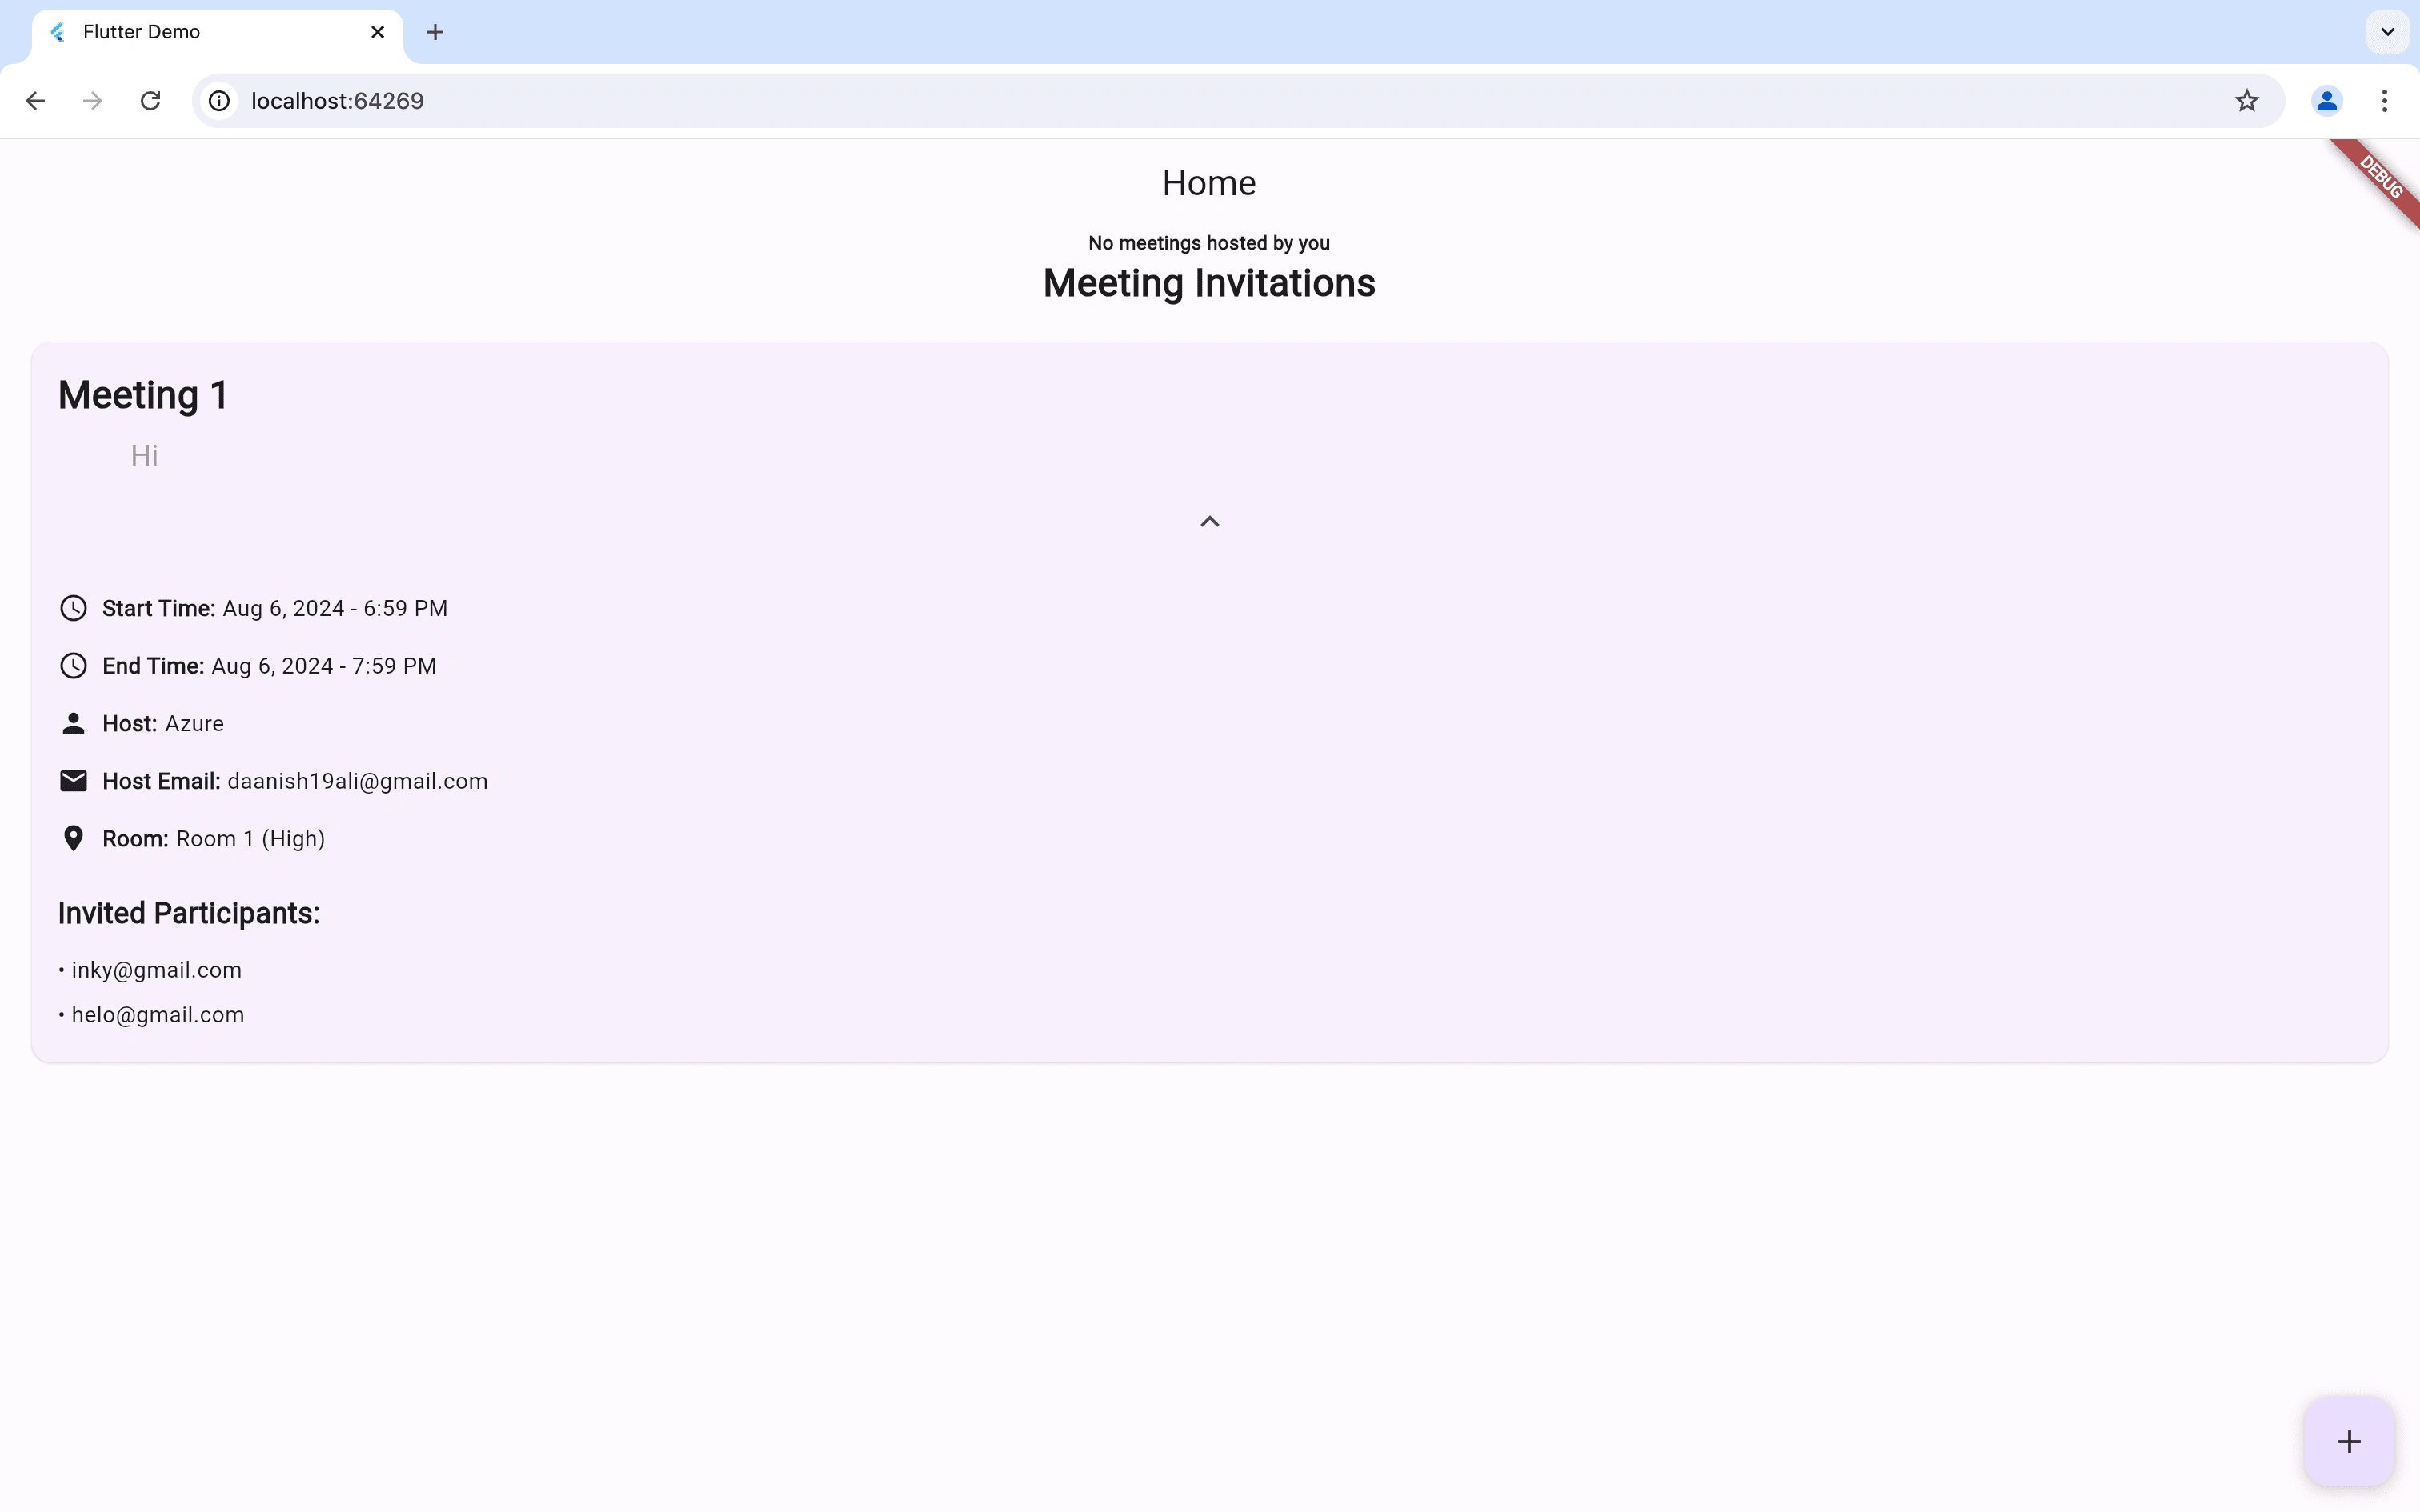This screenshot has height=1512, width=2420.
Task: Click participant inky@gmail.com
Action: click(157, 971)
